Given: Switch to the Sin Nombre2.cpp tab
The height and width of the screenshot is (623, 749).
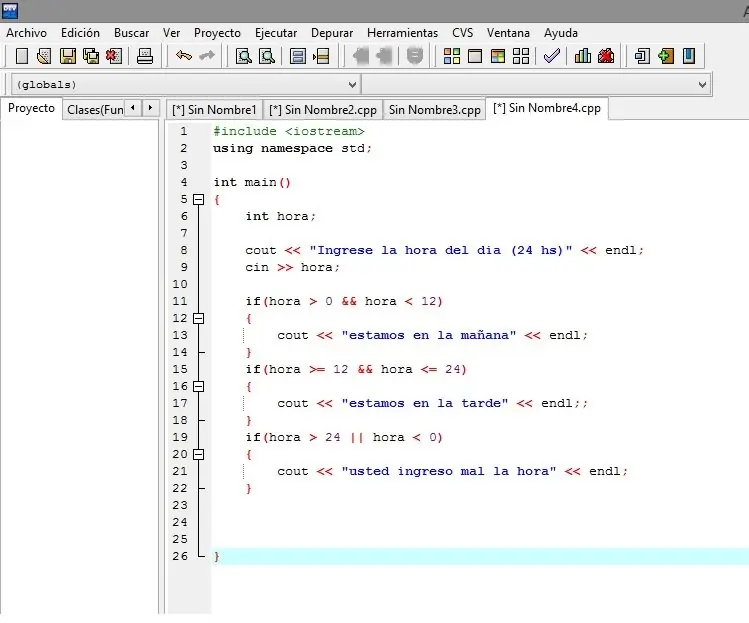Looking at the screenshot, I should click(323, 109).
